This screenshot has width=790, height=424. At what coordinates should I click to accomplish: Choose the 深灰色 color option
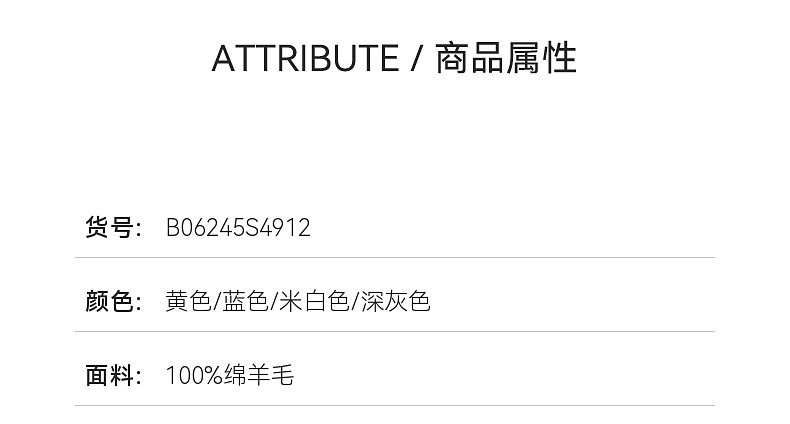click(x=394, y=301)
